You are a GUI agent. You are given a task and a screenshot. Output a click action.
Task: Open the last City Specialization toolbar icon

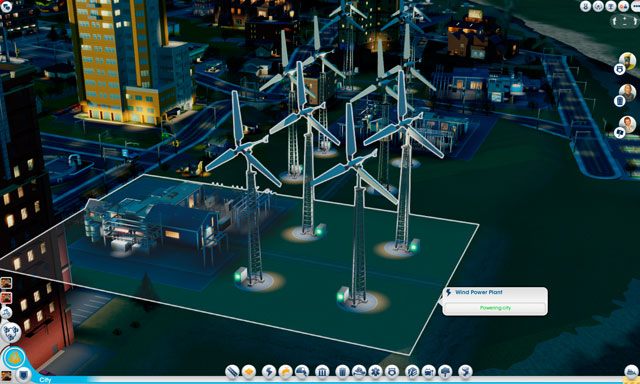[465, 371]
